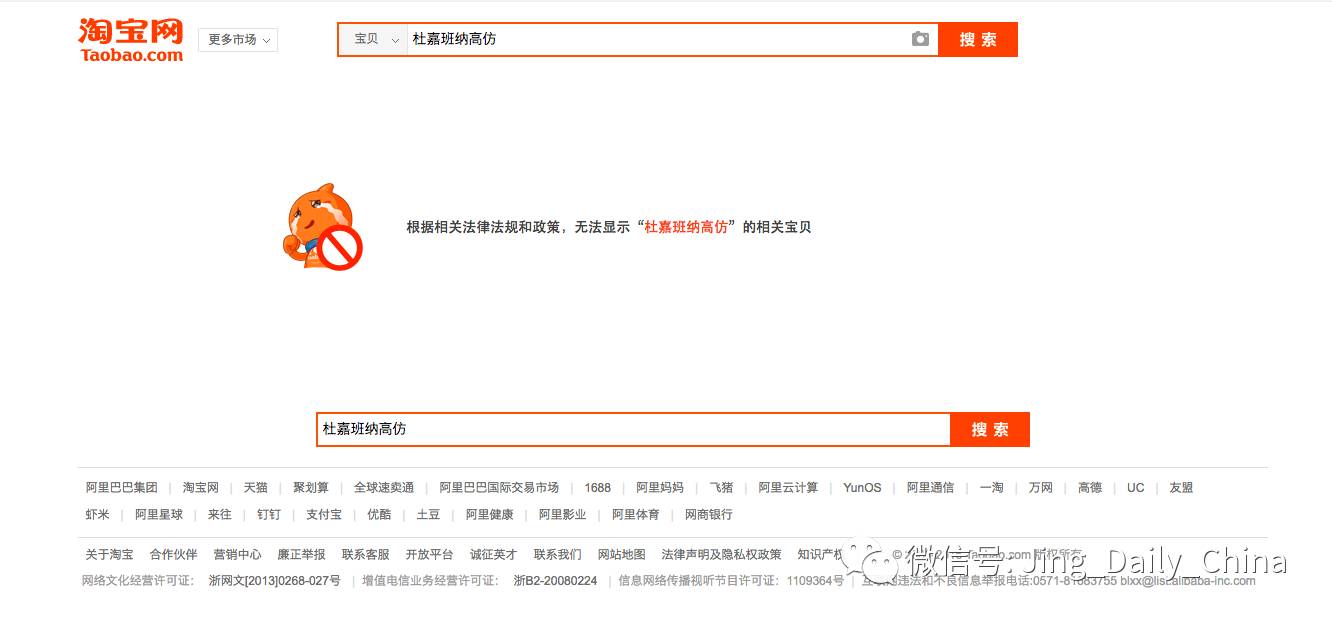The image size is (1332, 624).
Task: Open 天猫 footer link
Action: click(256, 488)
